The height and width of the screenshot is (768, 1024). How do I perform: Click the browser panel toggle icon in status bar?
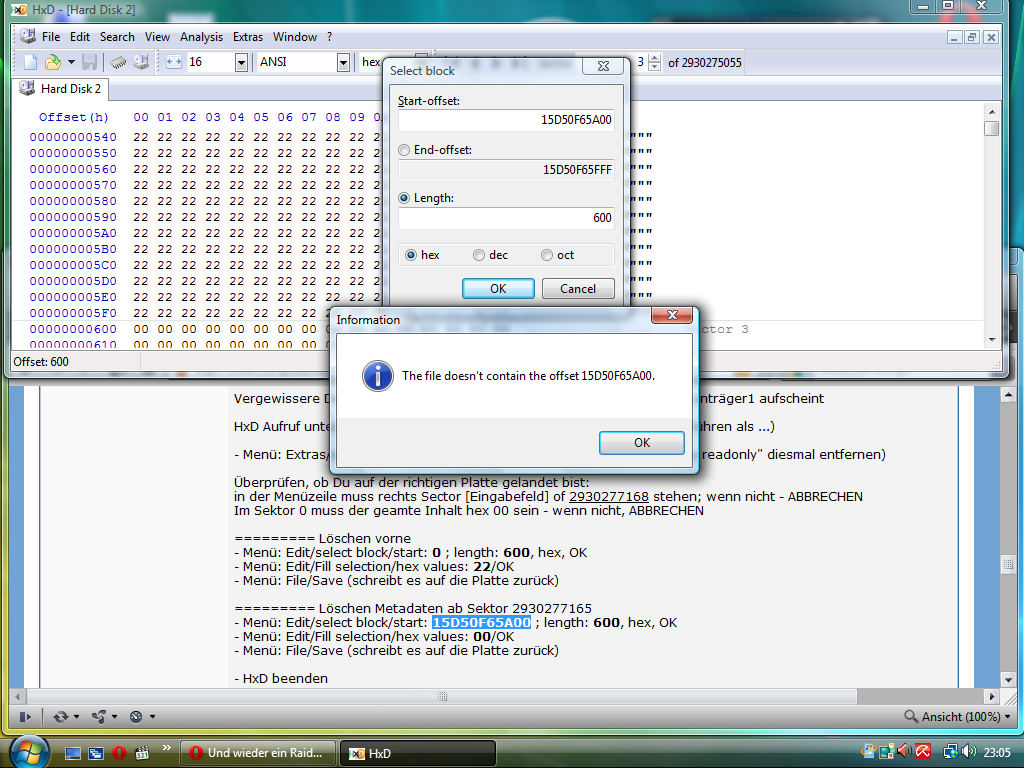pos(25,717)
